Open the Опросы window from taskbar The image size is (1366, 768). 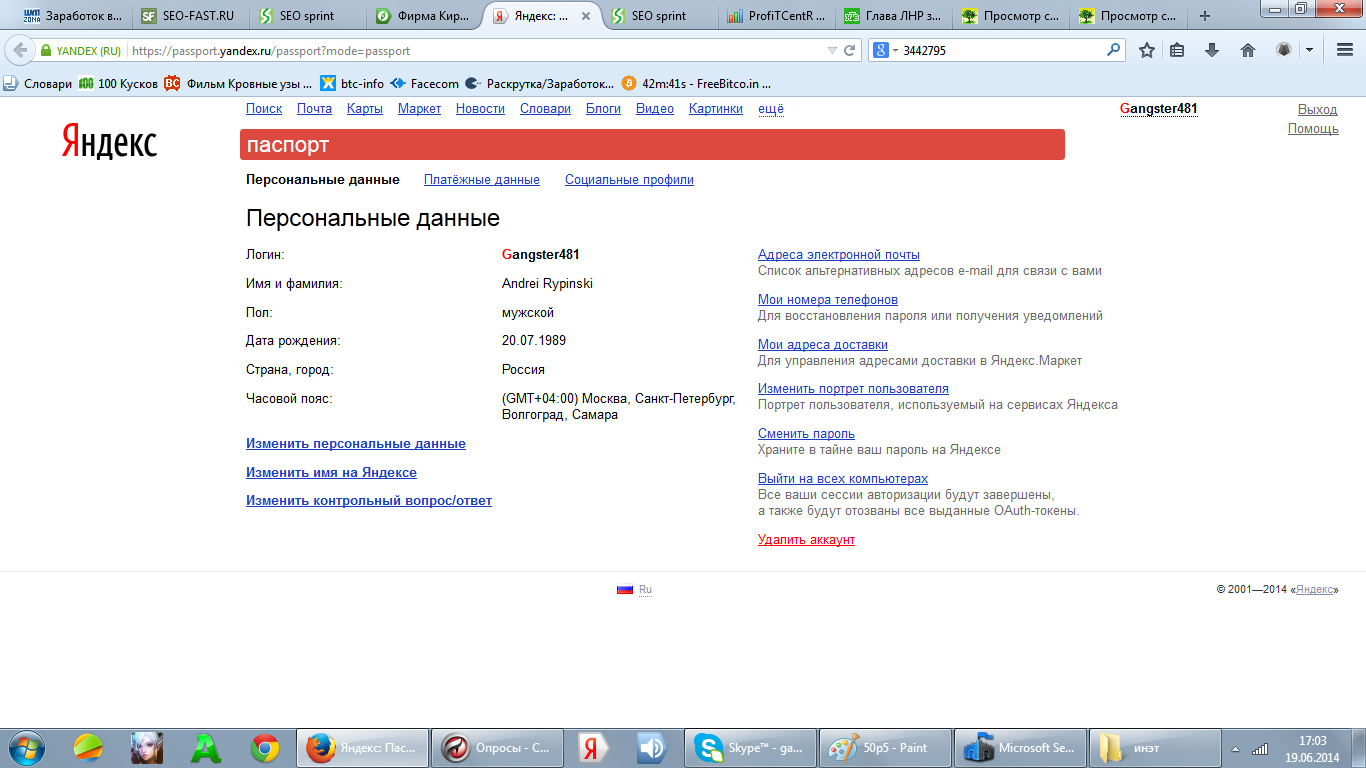498,747
